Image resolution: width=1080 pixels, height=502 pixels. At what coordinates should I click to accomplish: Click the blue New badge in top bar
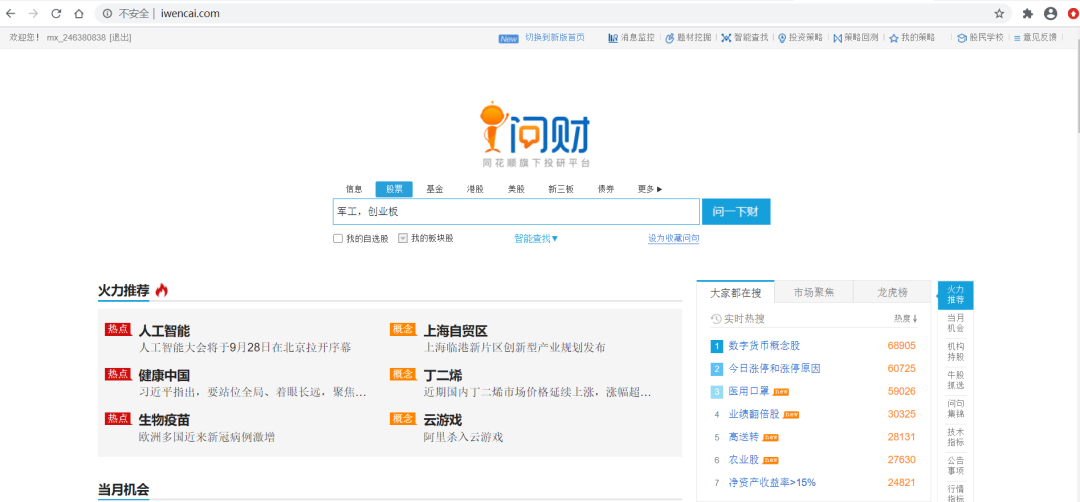(508, 39)
